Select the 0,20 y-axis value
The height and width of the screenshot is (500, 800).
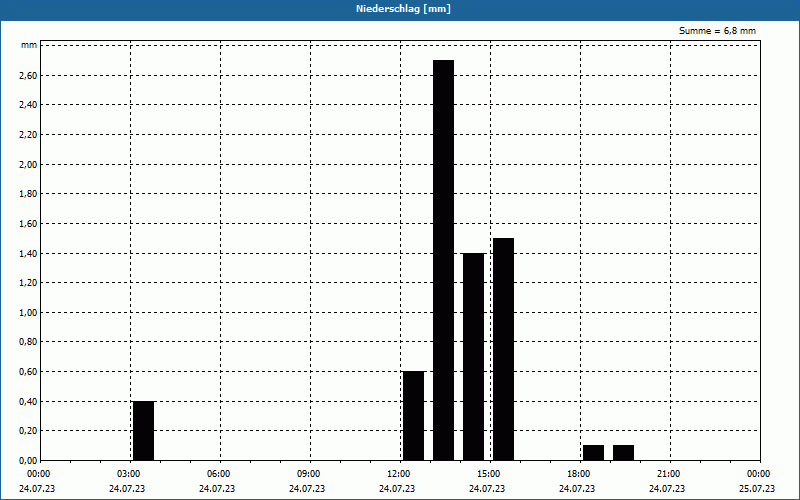[28, 431]
